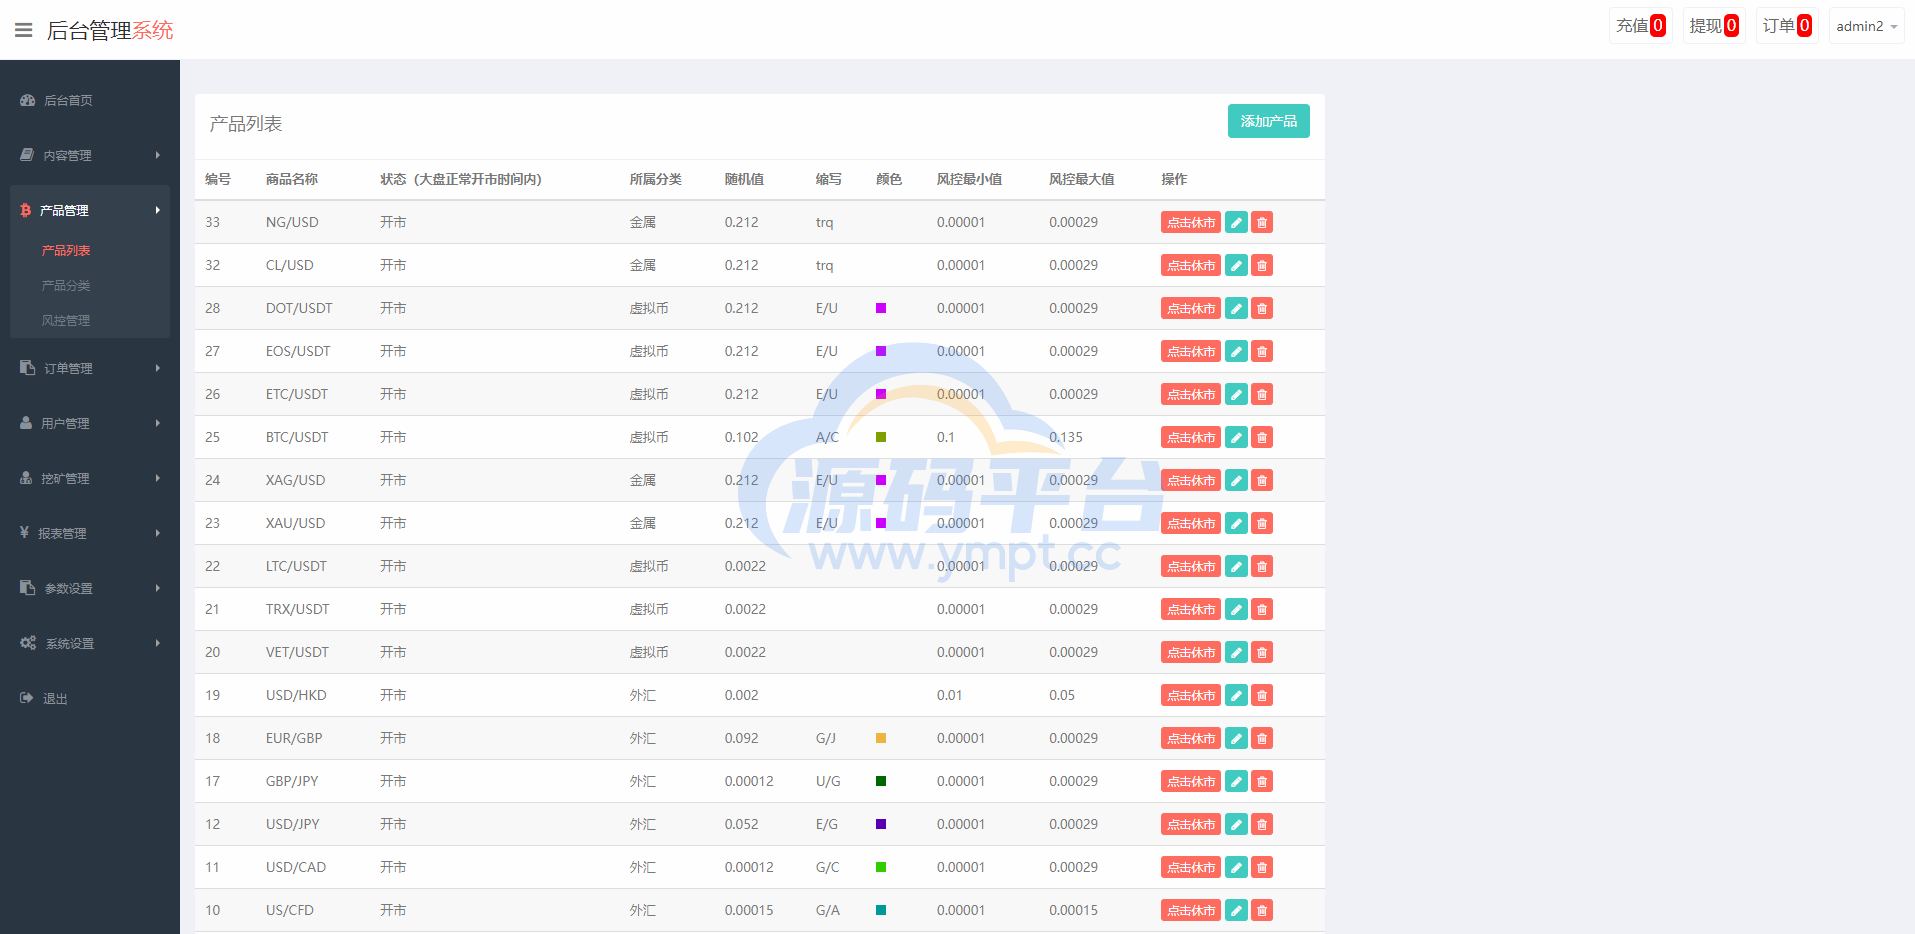
Task: Click 点击休市 for USD/HKD row
Action: pos(1191,695)
